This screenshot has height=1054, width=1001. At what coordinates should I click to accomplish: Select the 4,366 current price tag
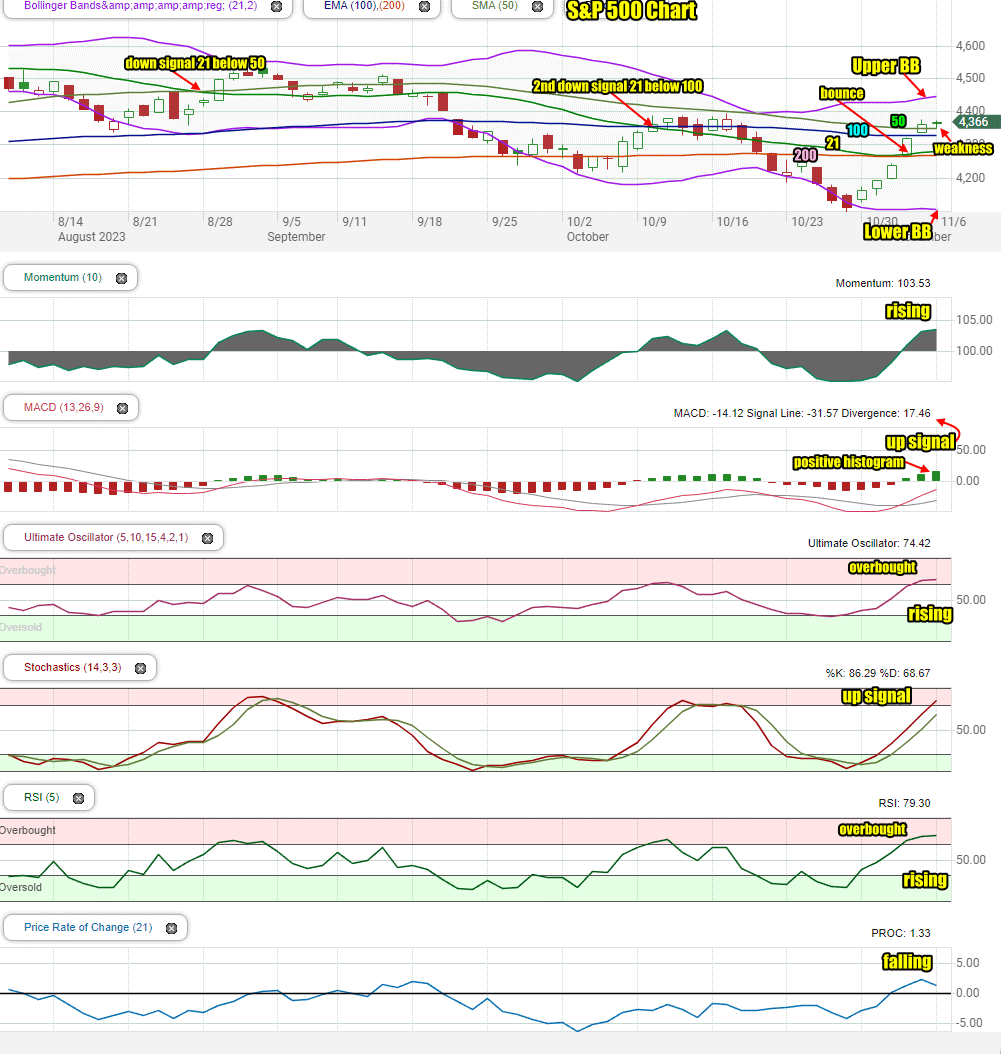(973, 122)
